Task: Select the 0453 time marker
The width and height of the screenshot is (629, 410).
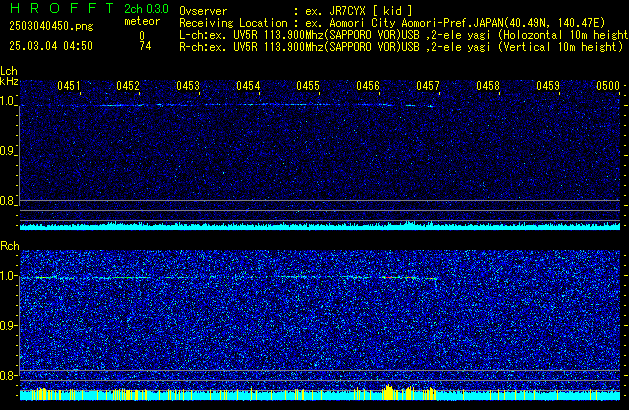Action: coord(188,86)
